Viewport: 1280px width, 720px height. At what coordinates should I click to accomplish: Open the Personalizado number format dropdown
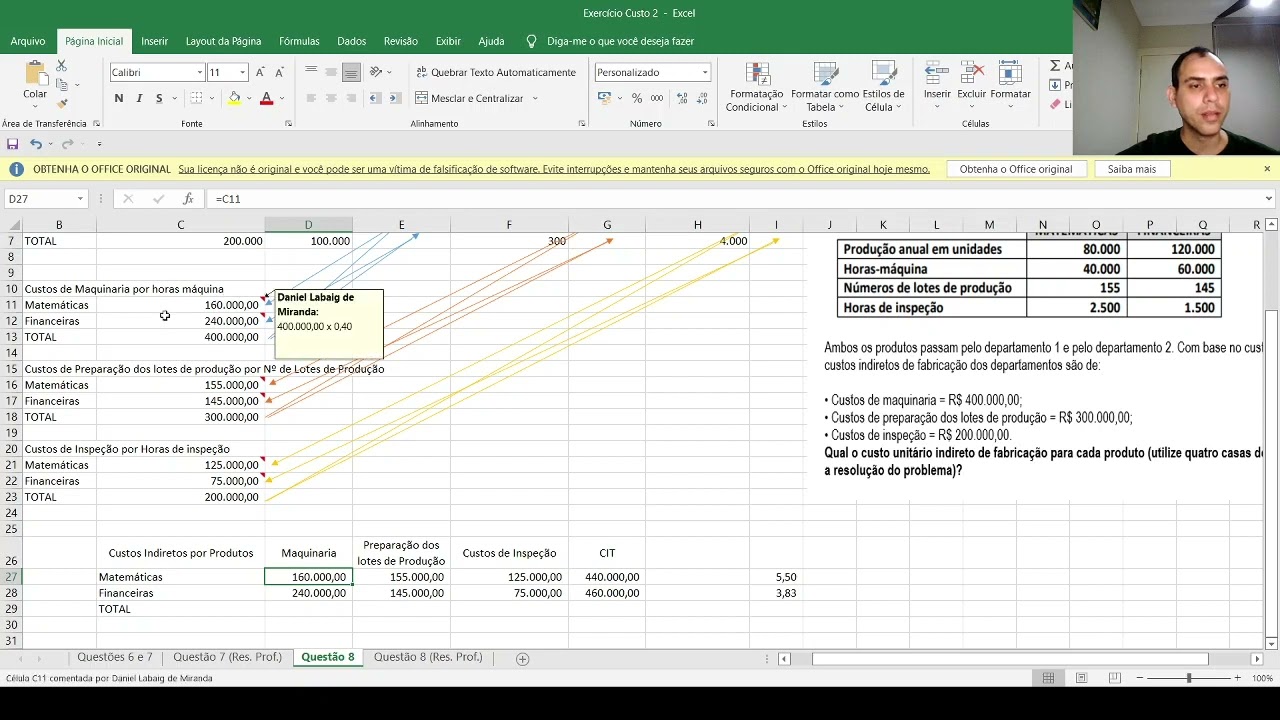click(704, 73)
